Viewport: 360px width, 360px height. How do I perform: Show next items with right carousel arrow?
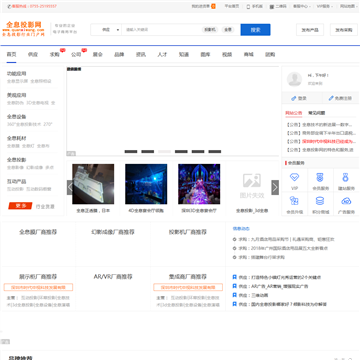[275, 187]
